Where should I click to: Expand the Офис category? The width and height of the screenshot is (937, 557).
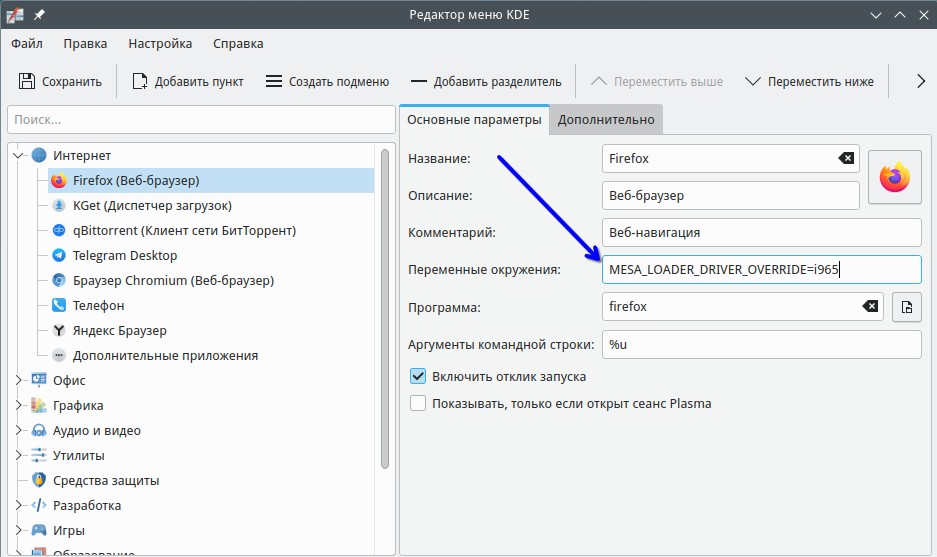click(18, 380)
